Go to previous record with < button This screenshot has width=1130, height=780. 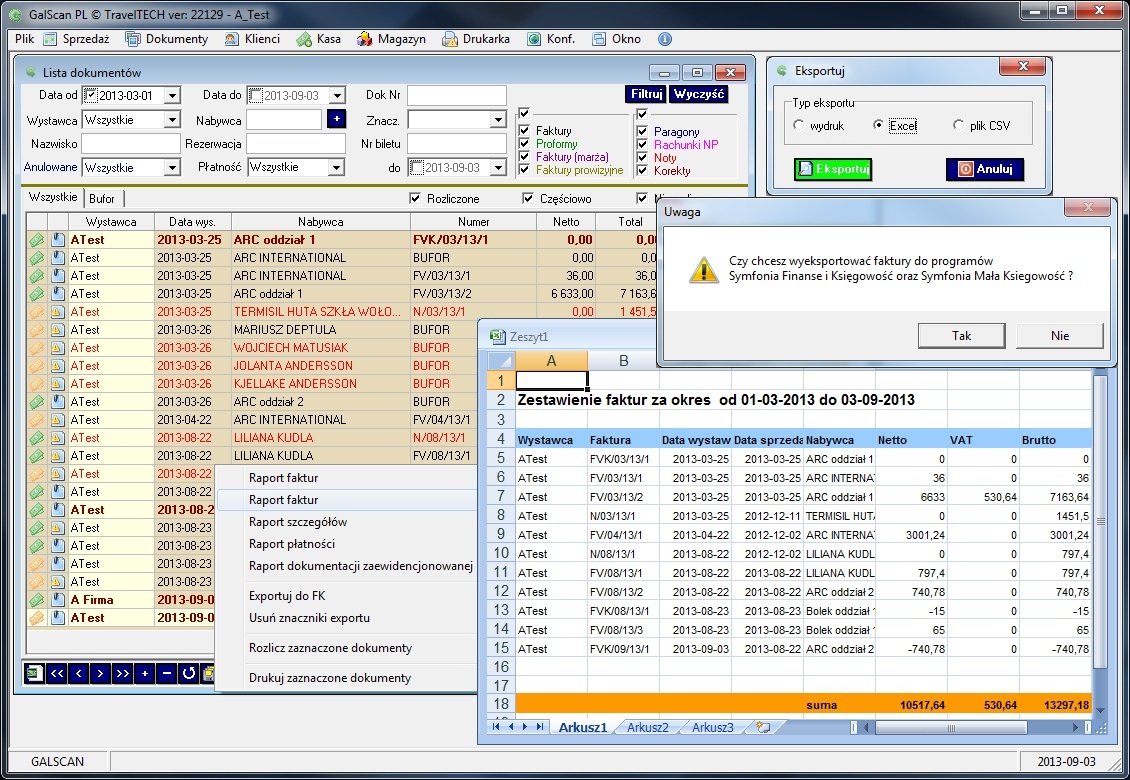(x=79, y=673)
